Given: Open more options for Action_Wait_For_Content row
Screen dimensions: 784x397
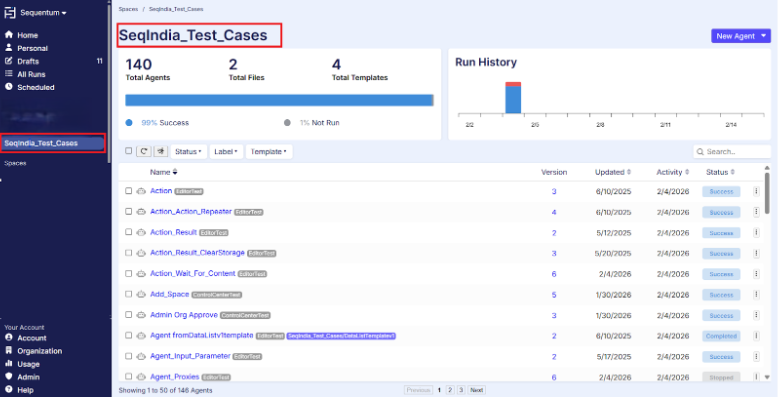Looking at the screenshot, I should pyautogui.click(x=756, y=274).
